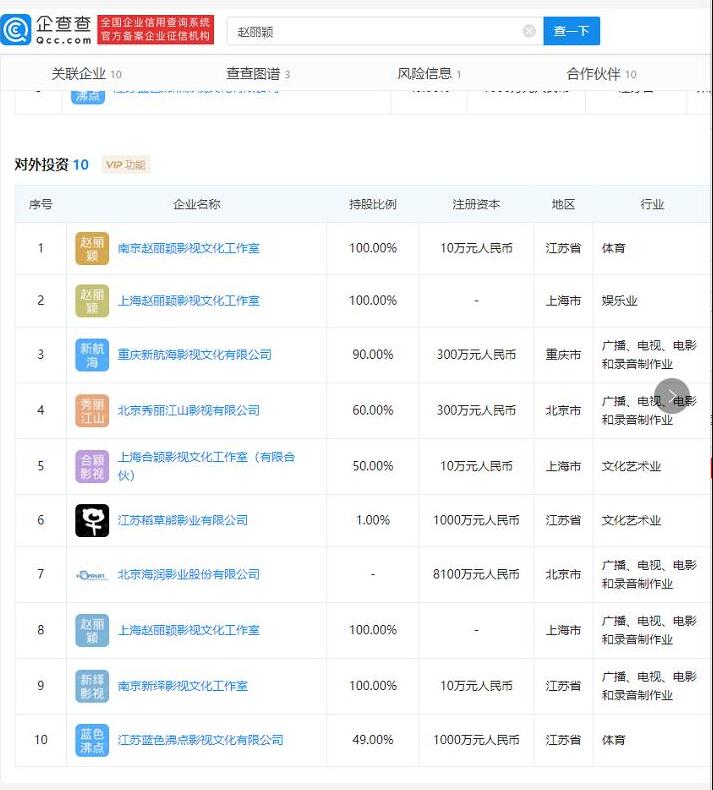Image resolution: width=713 pixels, height=790 pixels.
Task: Open 南京赵丽颖影视文化工作室 link
Action: (188, 248)
